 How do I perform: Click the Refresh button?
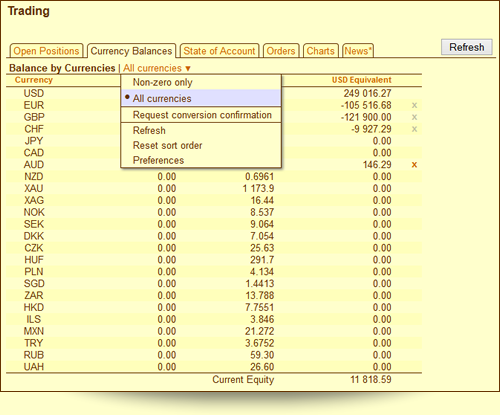[467, 47]
